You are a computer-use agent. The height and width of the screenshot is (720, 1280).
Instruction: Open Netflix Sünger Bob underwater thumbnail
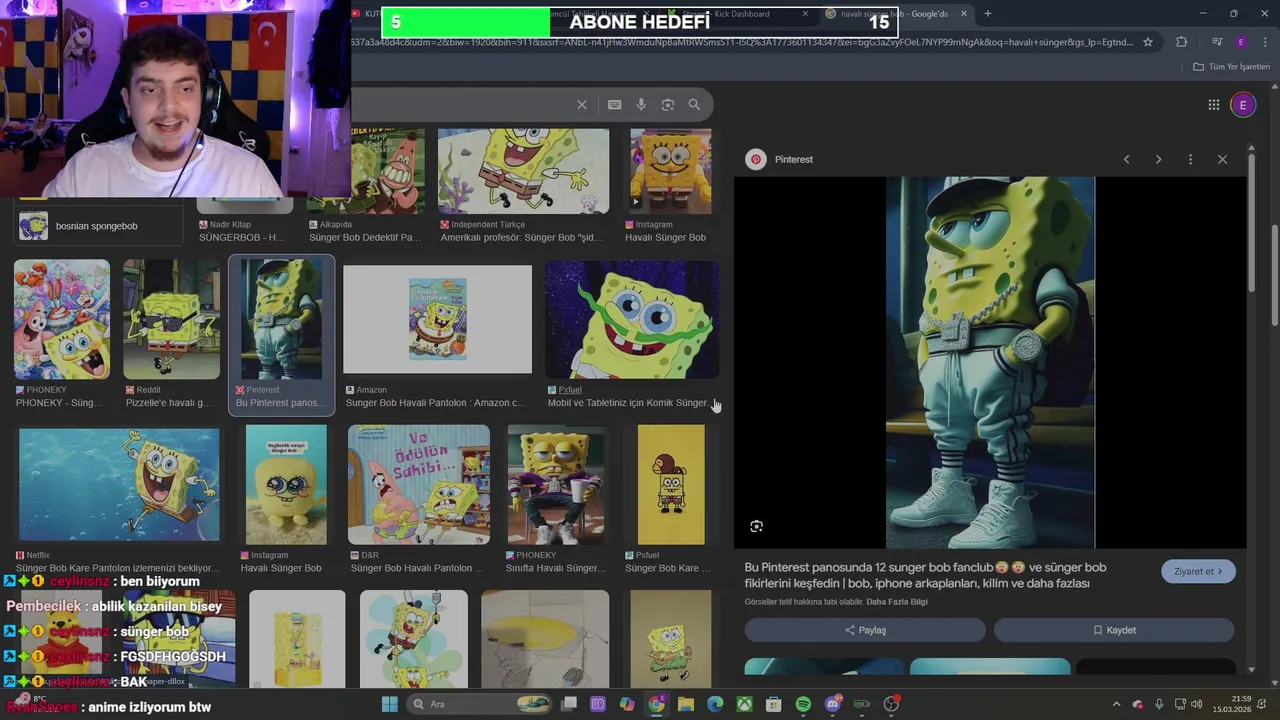click(x=119, y=484)
